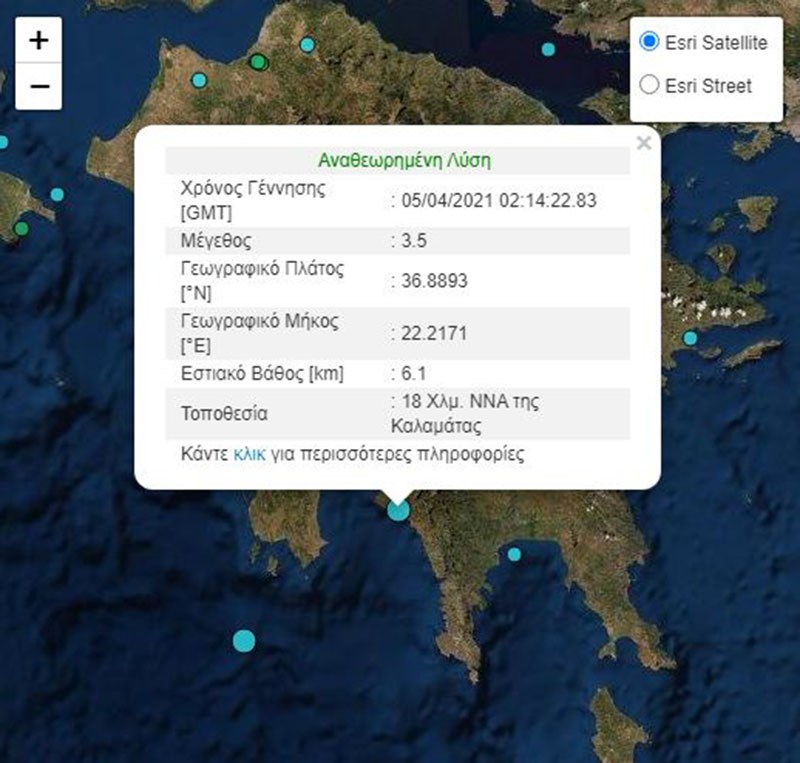Select the cyan marker in the sea west of the popup
The image size is (800, 763).
[57, 194]
